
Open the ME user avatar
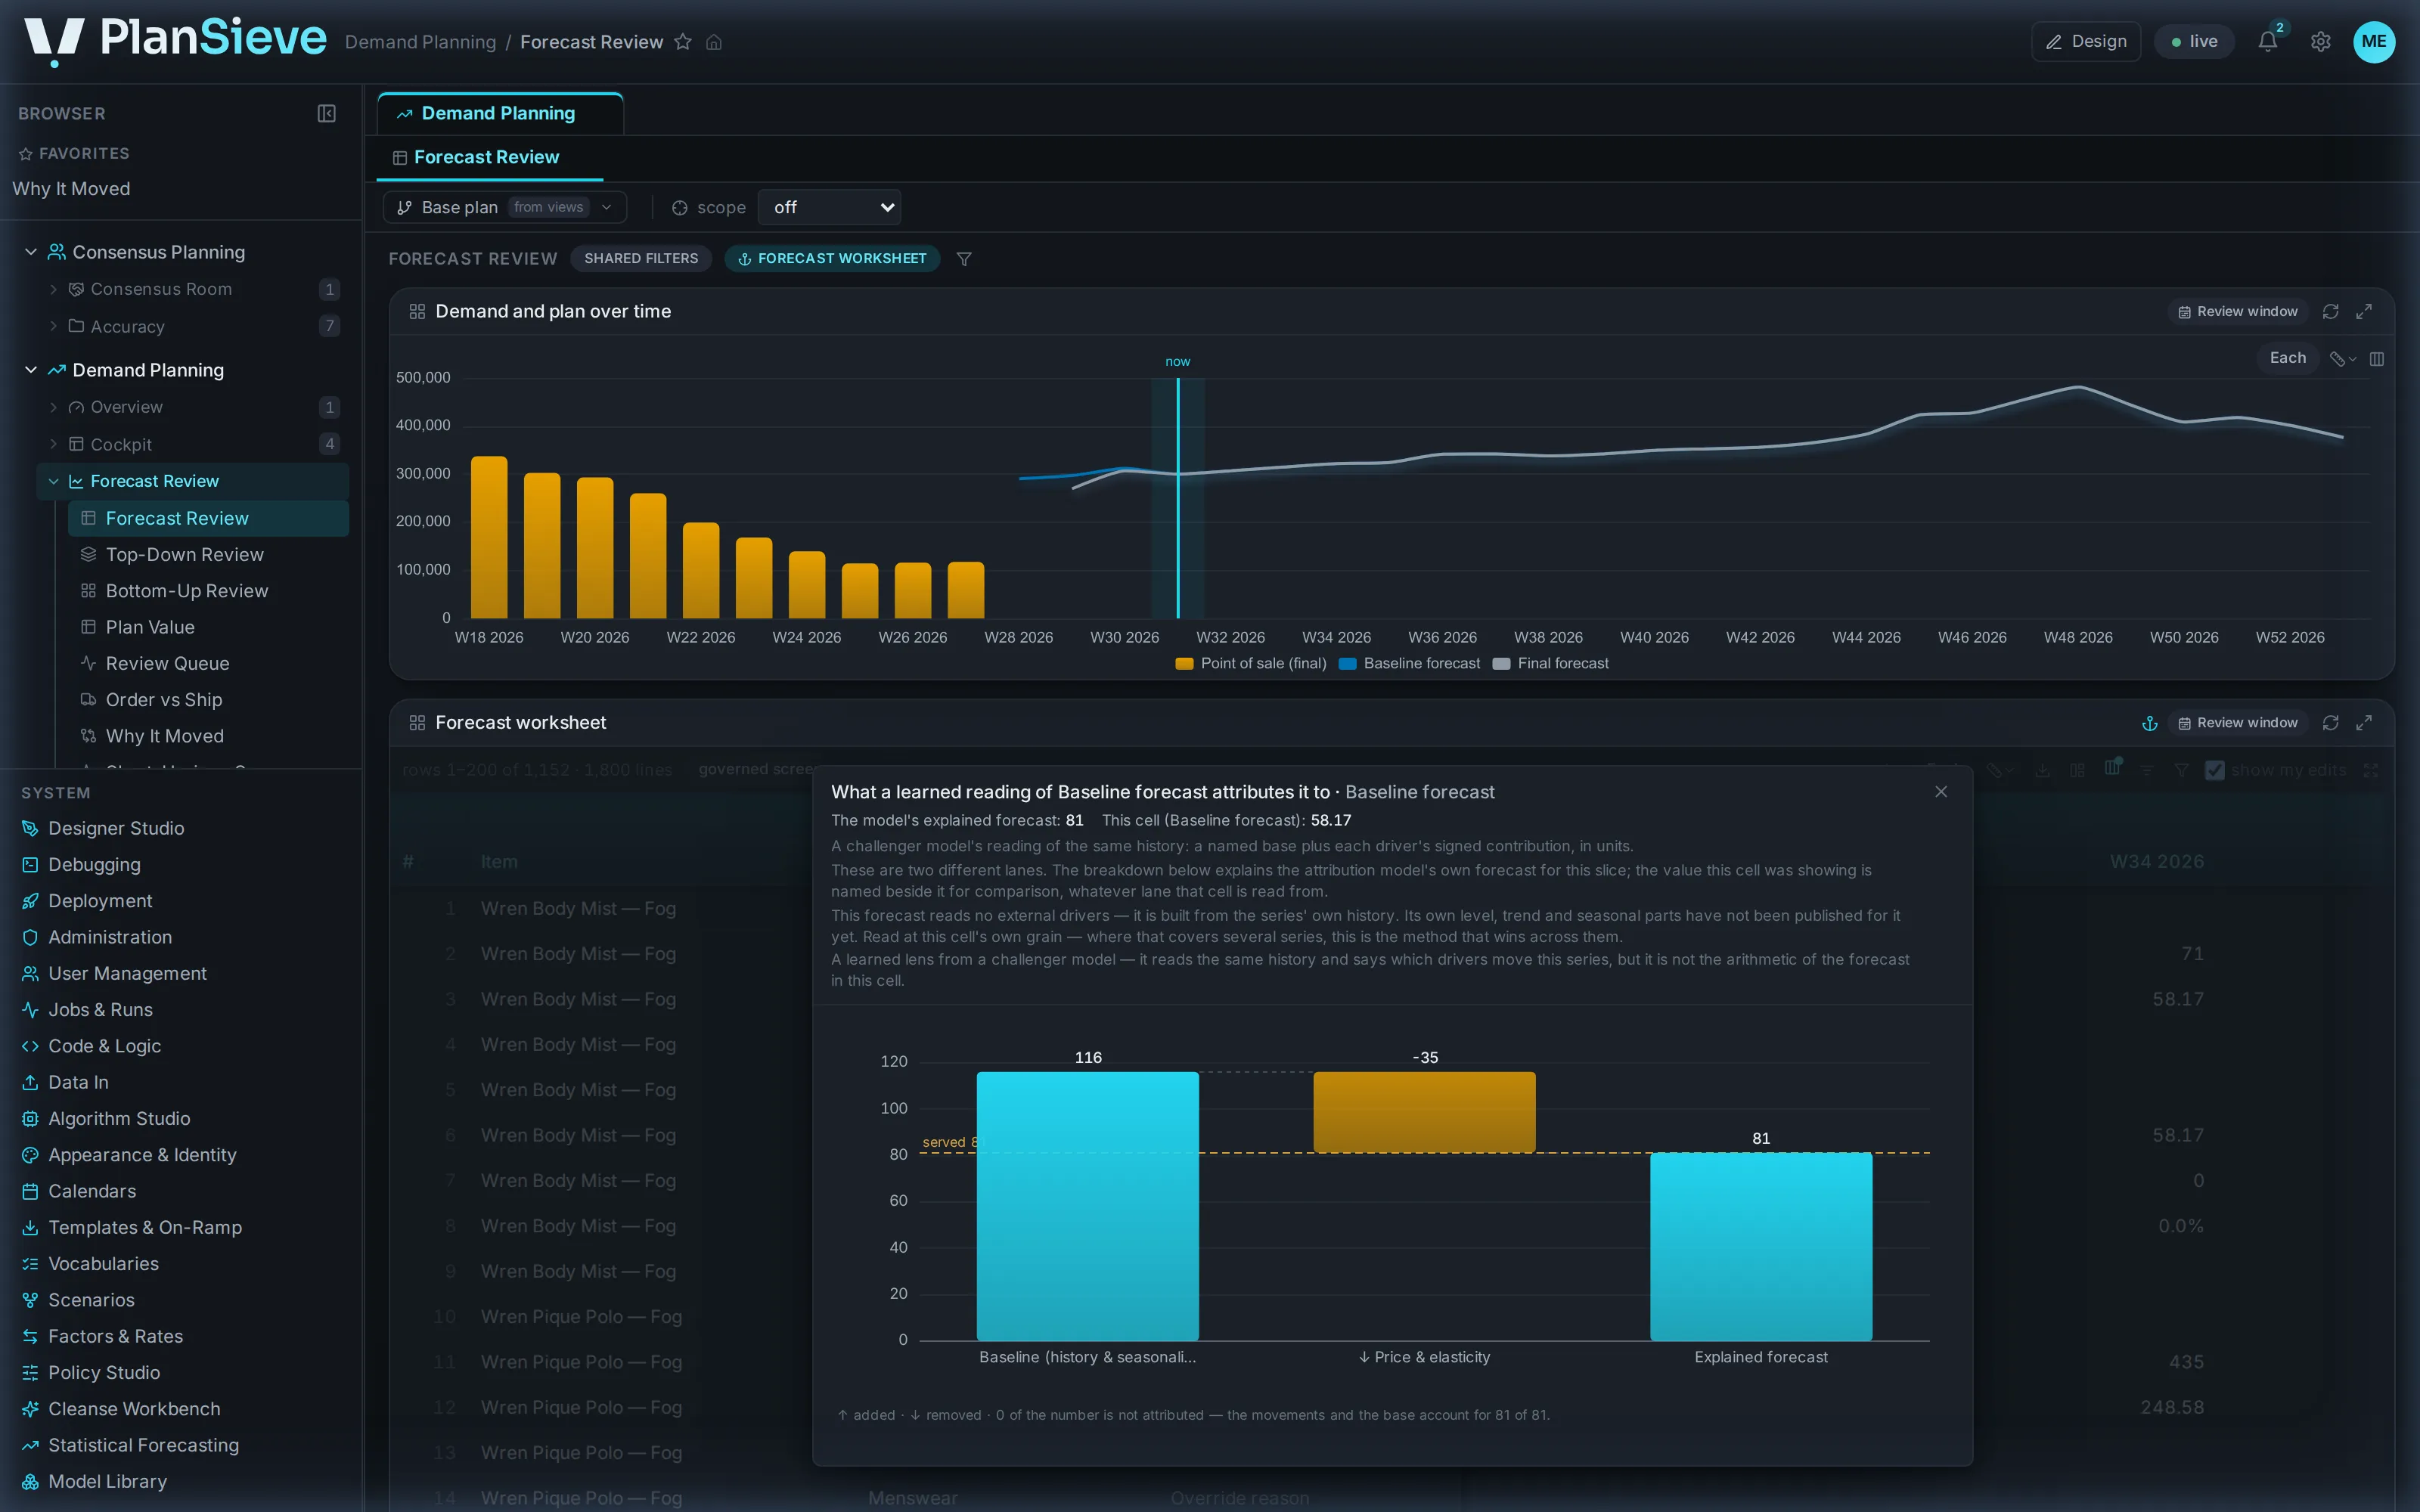[2374, 42]
